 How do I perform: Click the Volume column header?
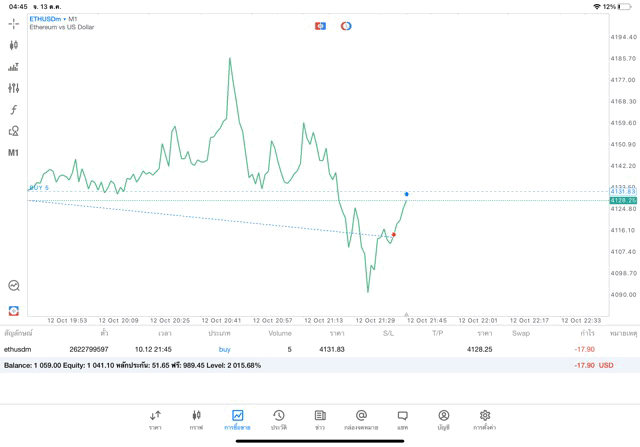click(280, 333)
